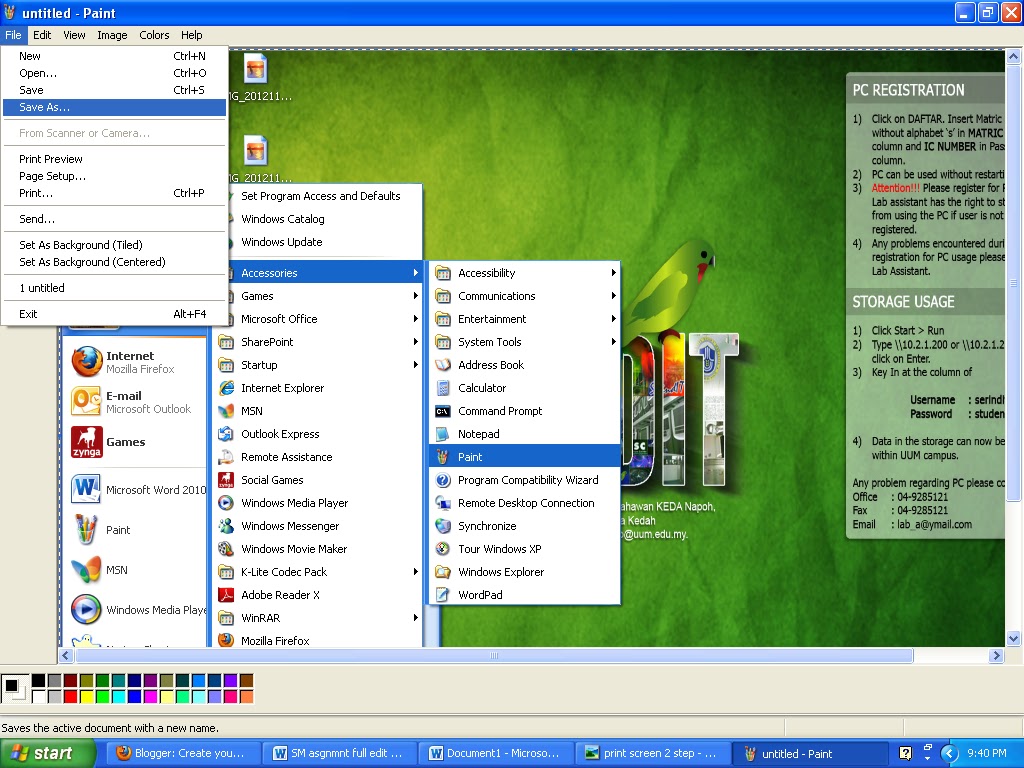Click the untitled - Paint taskbar button
The width and height of the screenshot is (1024, 768).
click(x=808, y=753)
